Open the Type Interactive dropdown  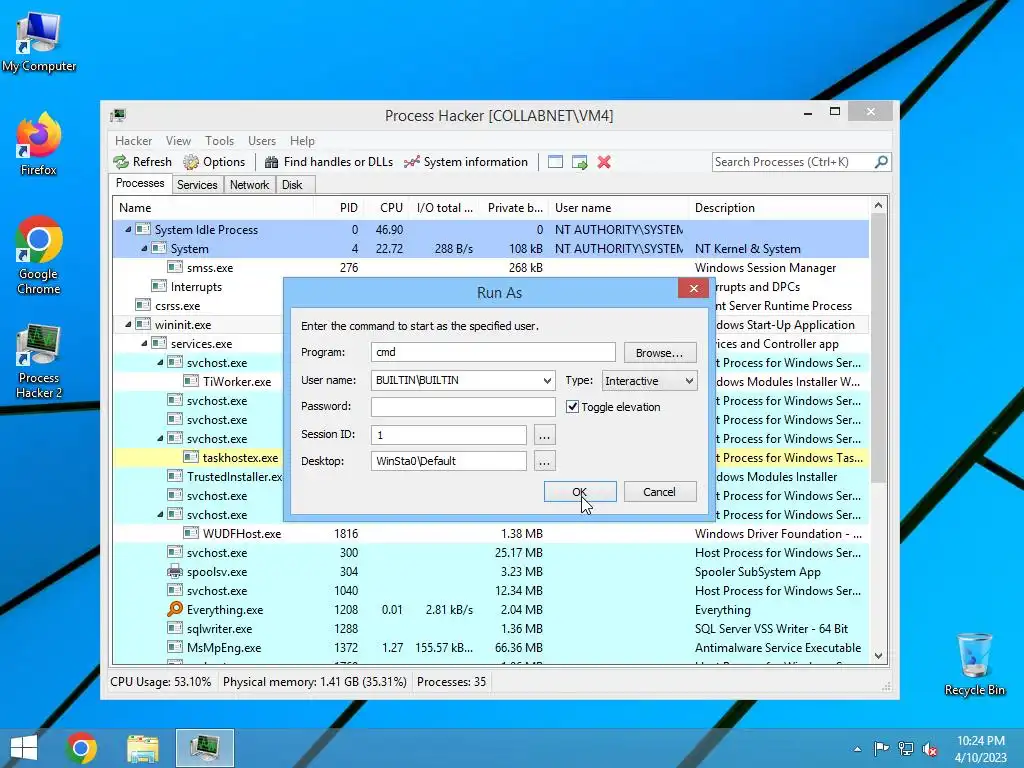689,381
